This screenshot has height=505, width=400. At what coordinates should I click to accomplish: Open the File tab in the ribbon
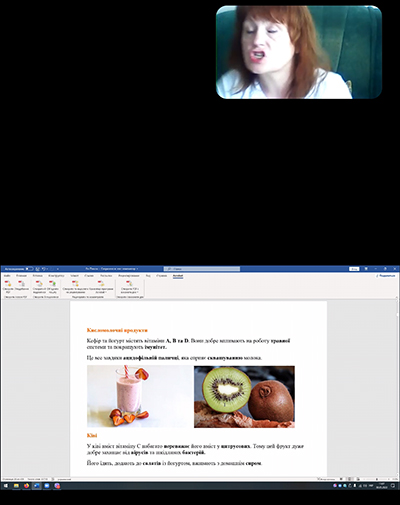(x=7, y=276)
